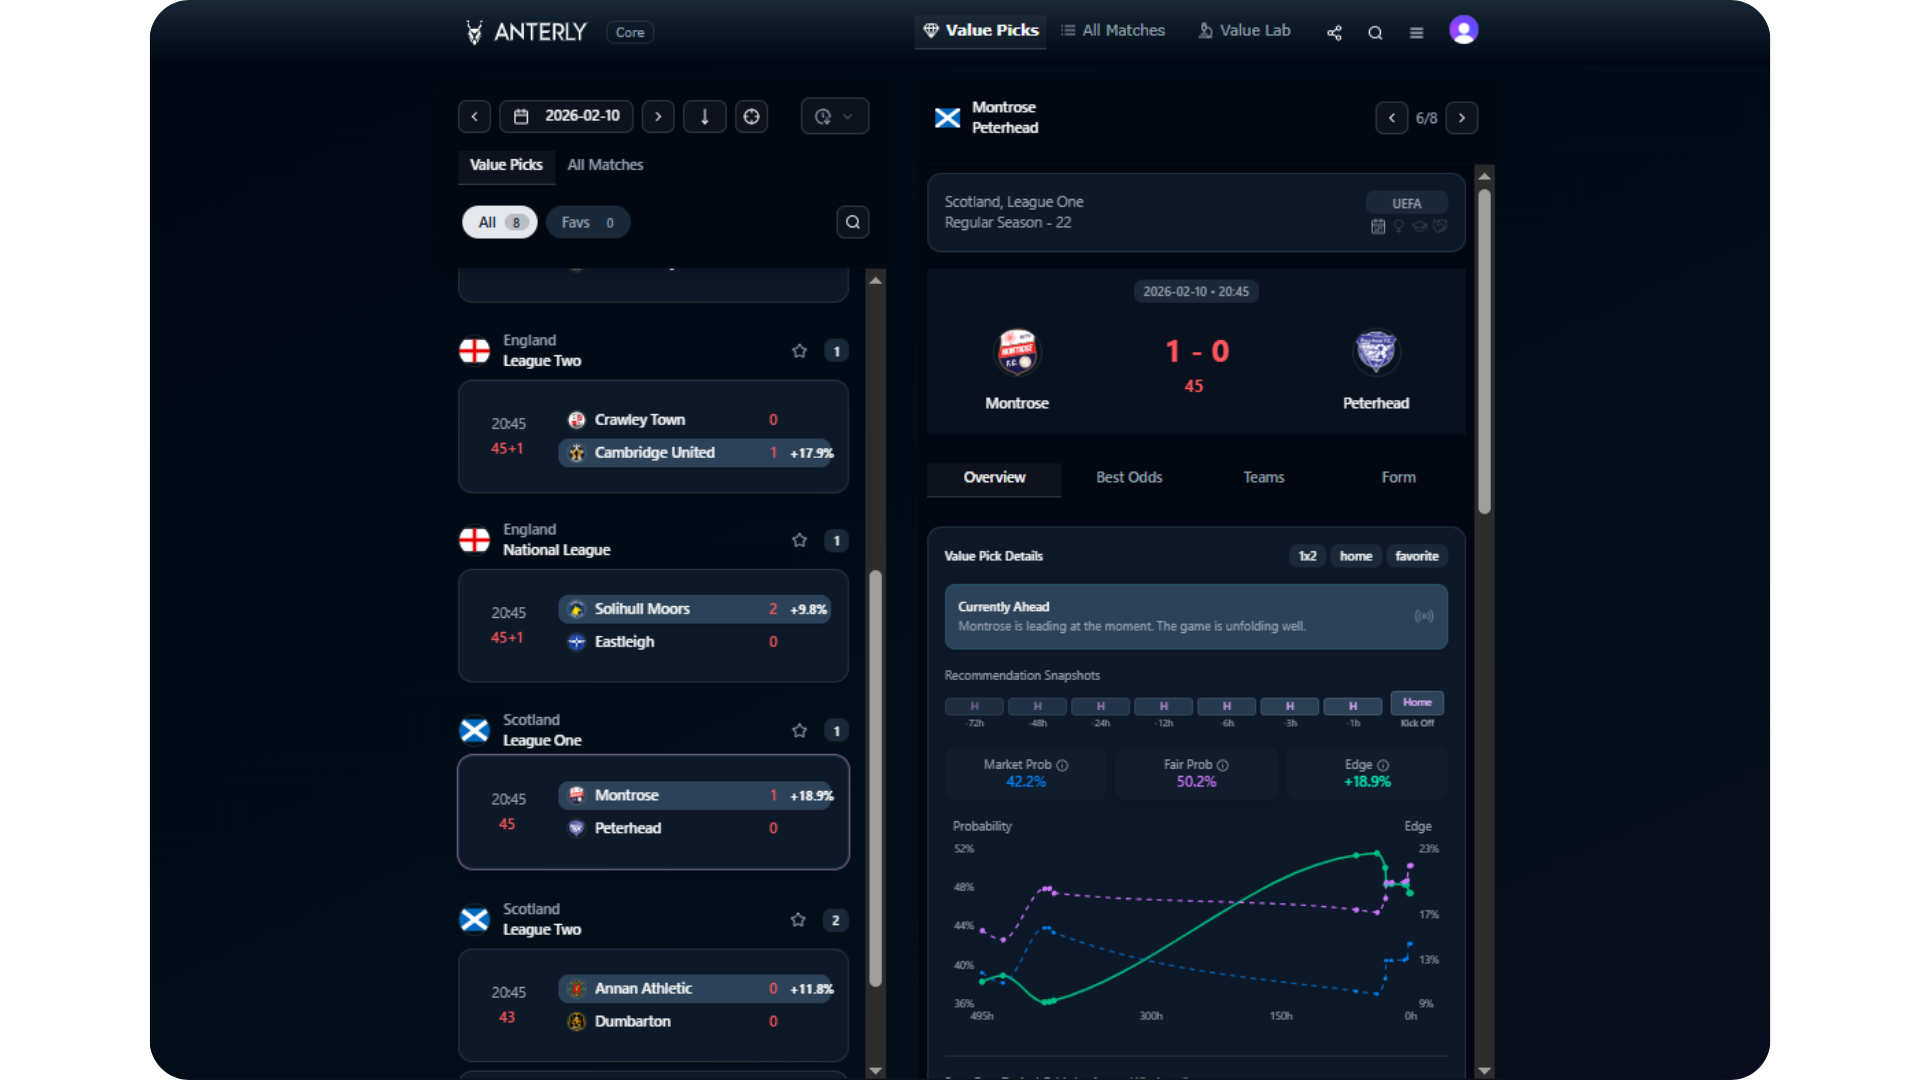Switch to the All Matches tab
1920x1080 pixels.
(605, 164)
